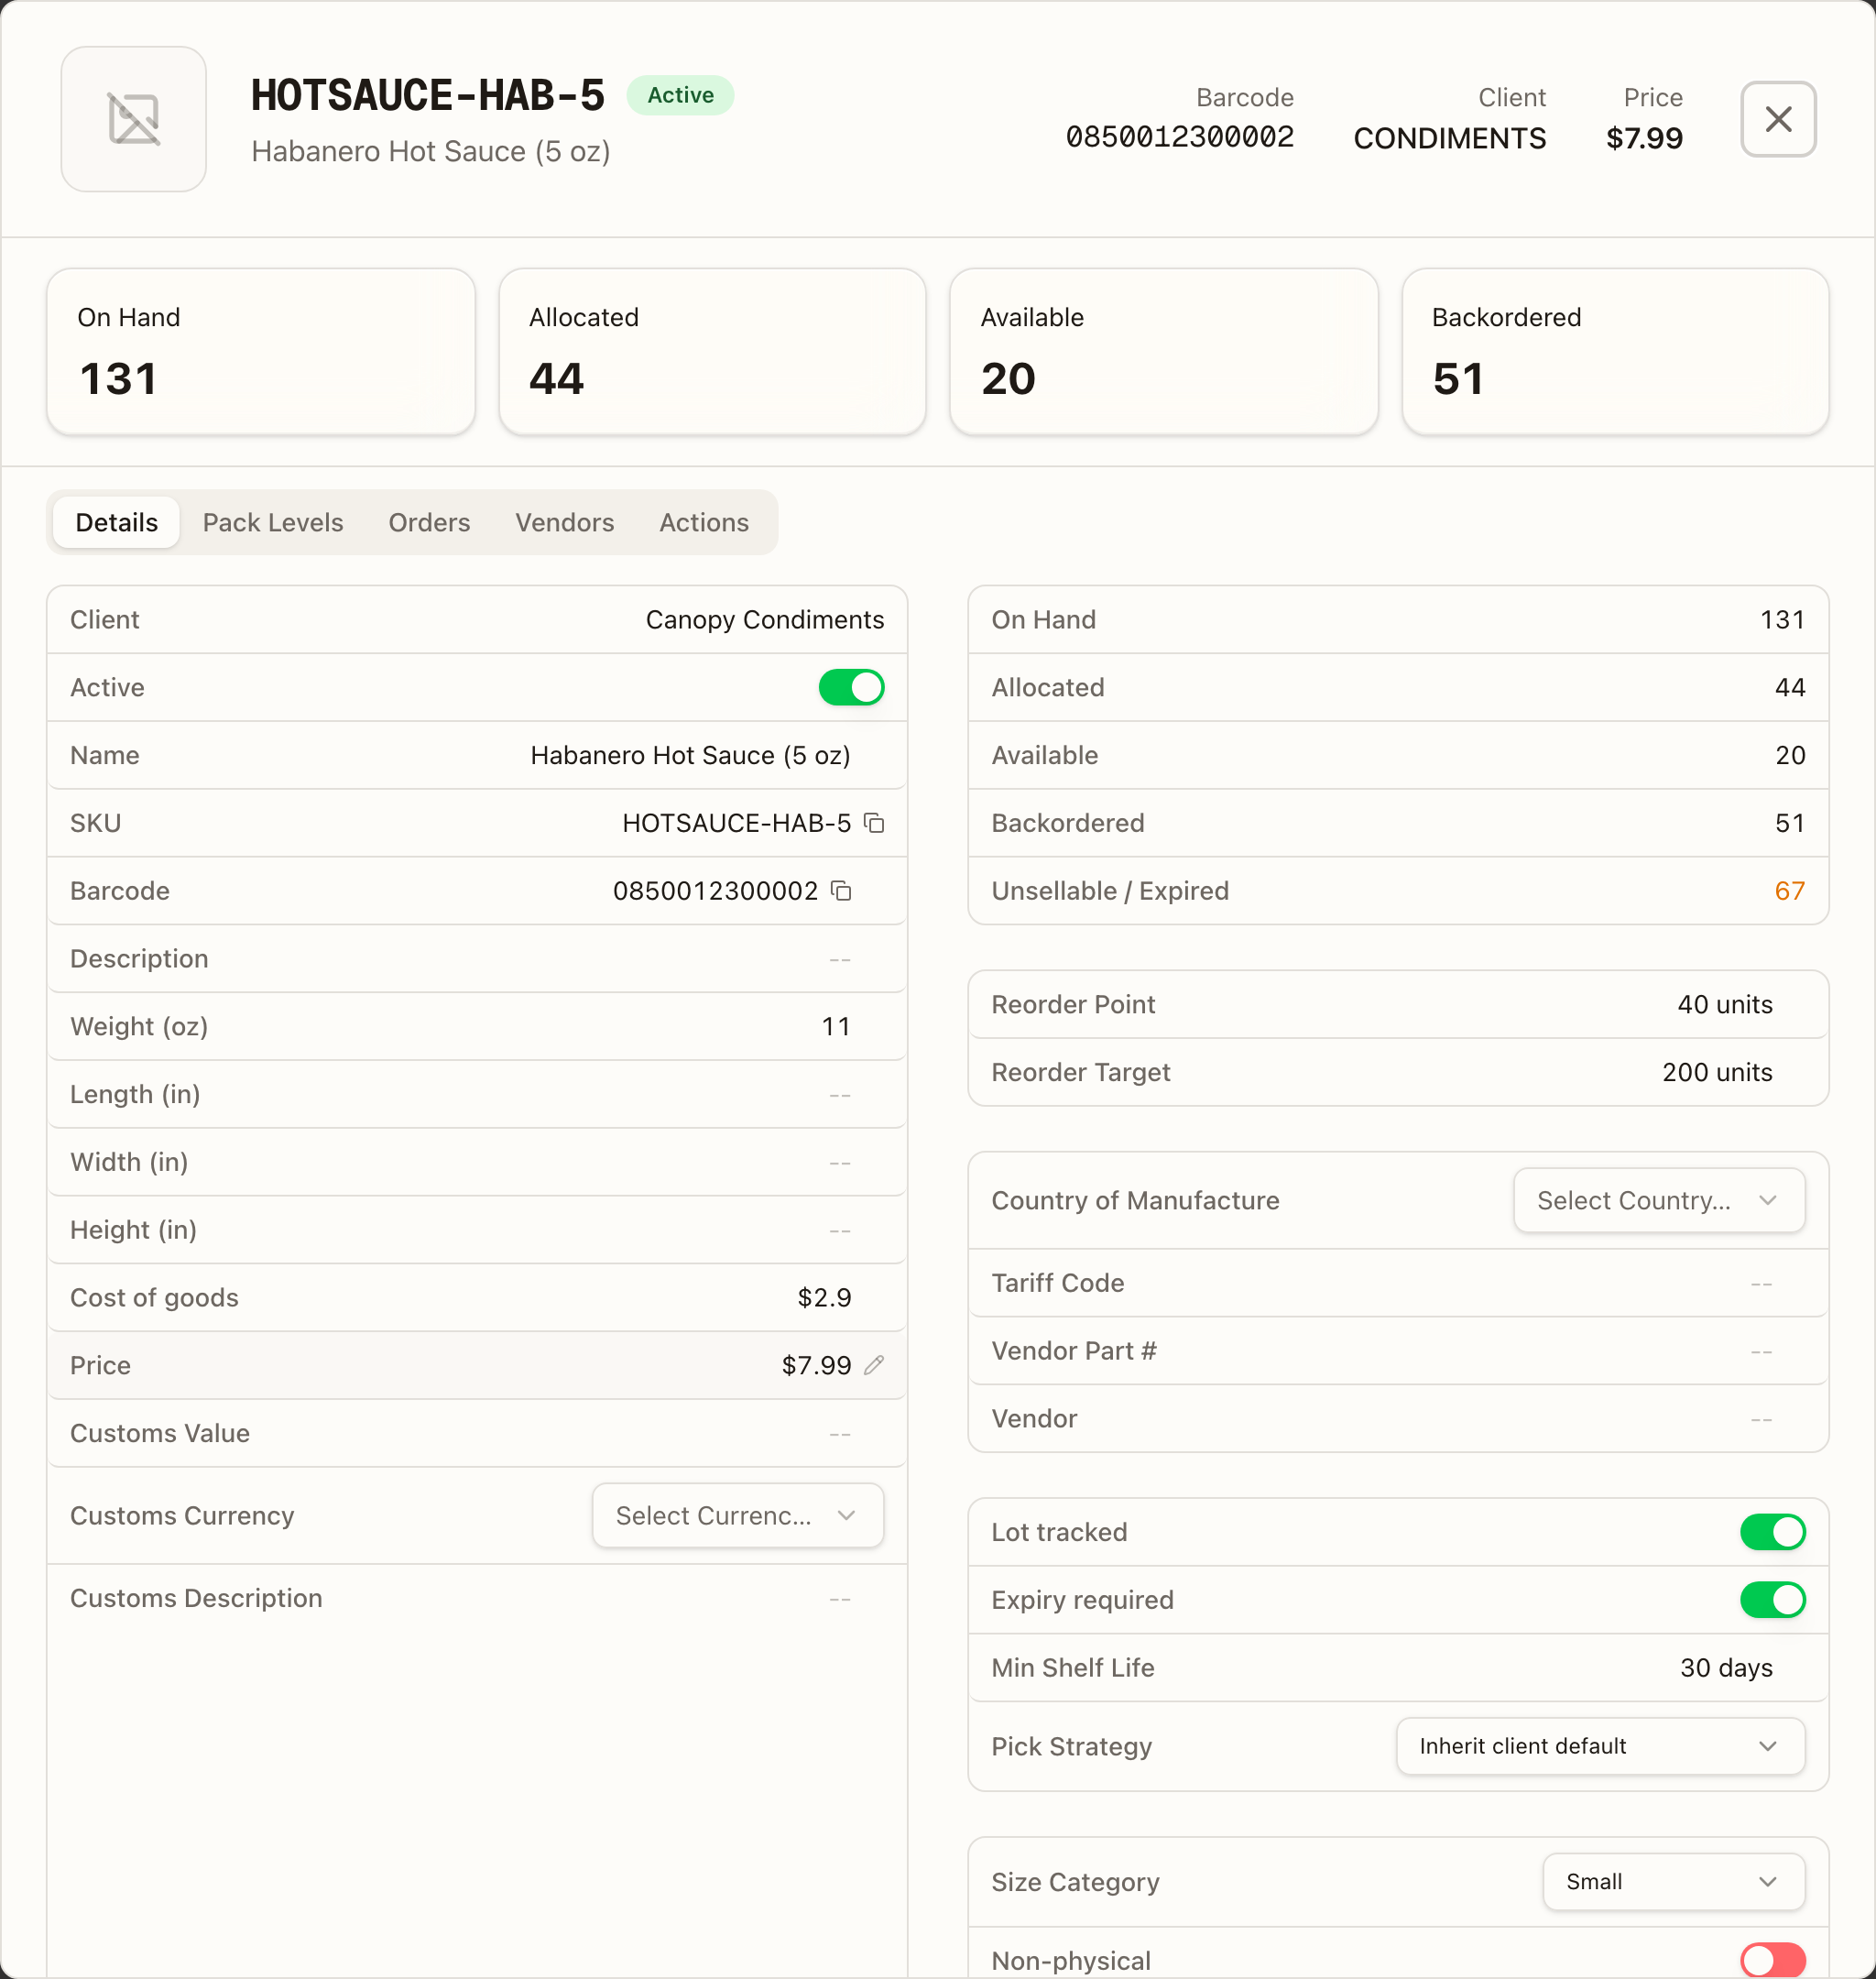Click the Customs Description empty value
Screen dimensions: 1876x1979
pyautogui.click(x=840, y=1598)
